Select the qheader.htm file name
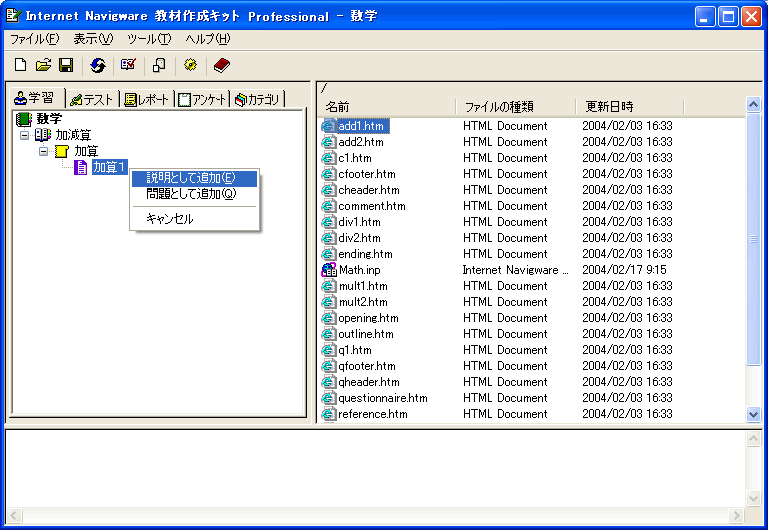The width and height of the screenshot is (768, 530). (x=369, y=382)
